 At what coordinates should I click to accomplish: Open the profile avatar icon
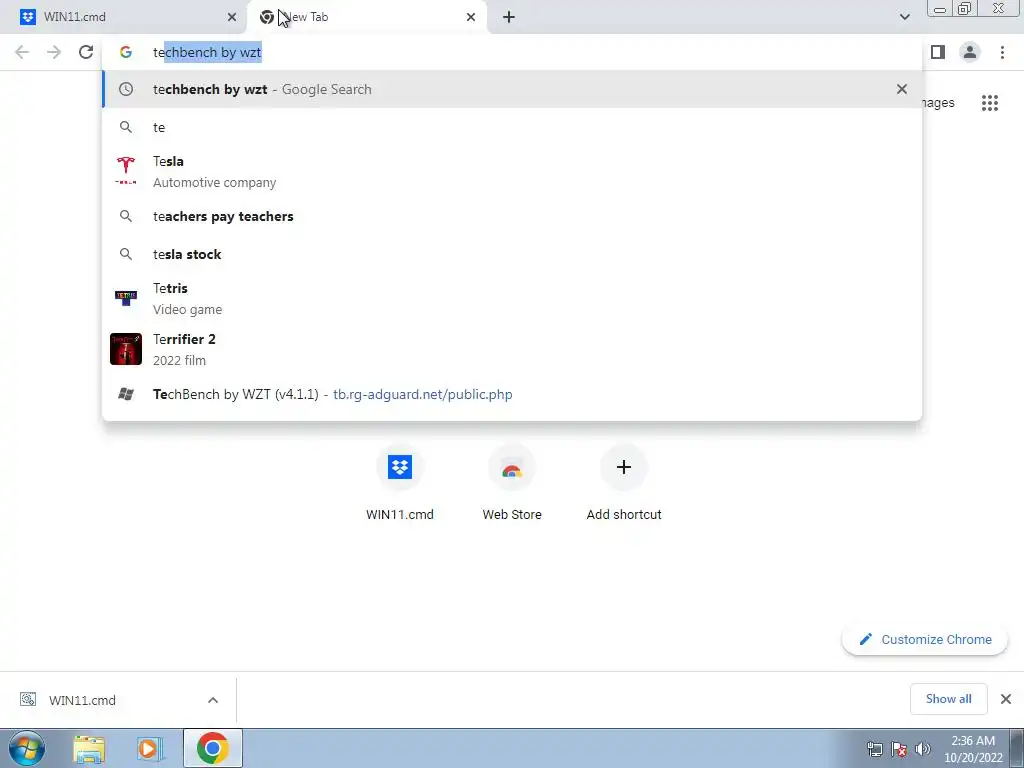click(970, 52)
